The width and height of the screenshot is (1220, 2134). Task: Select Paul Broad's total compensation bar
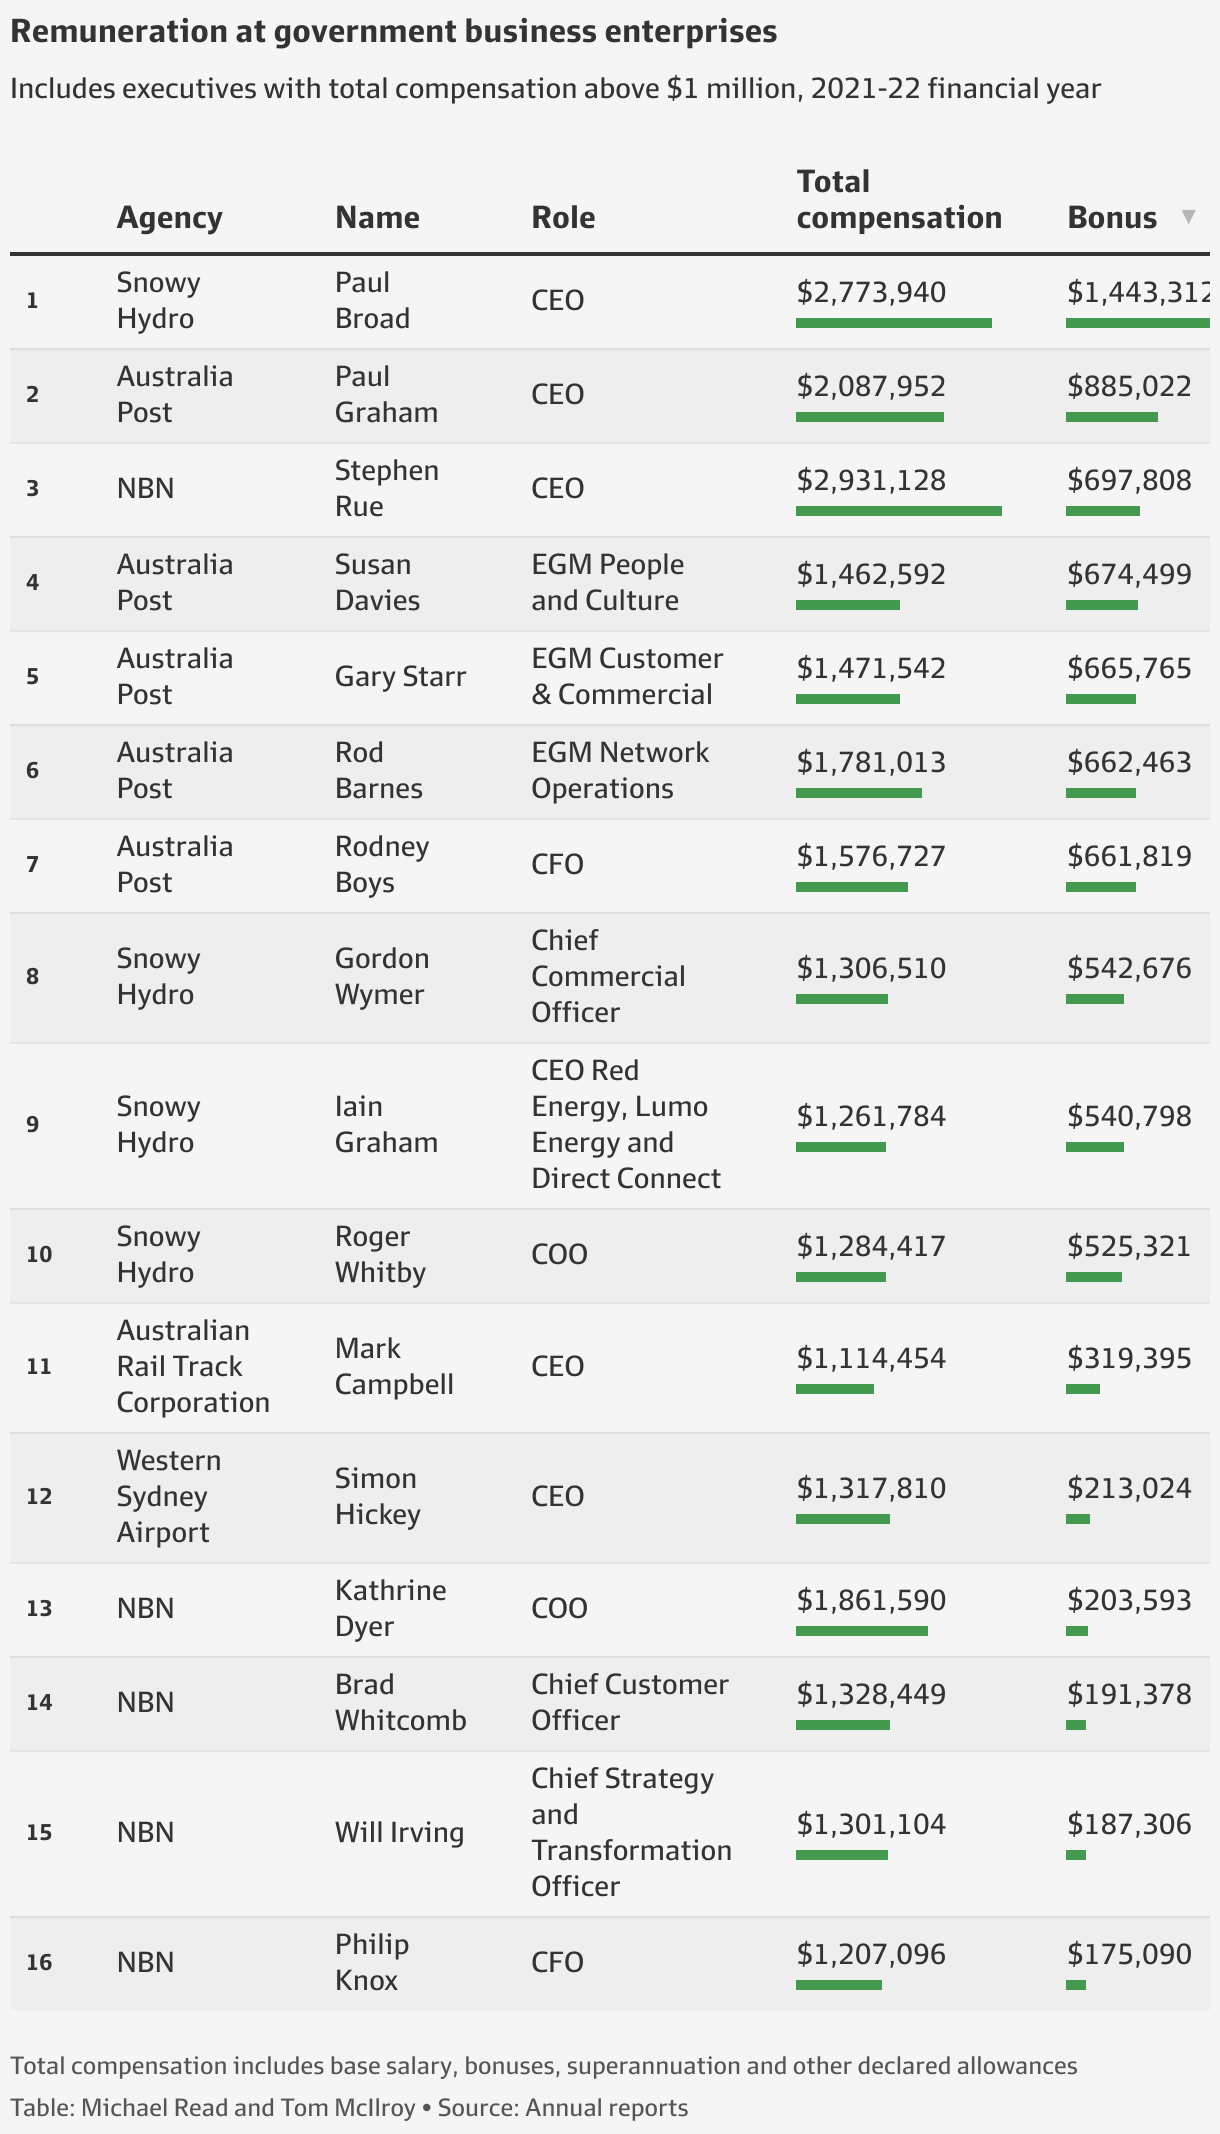(894, 323)
